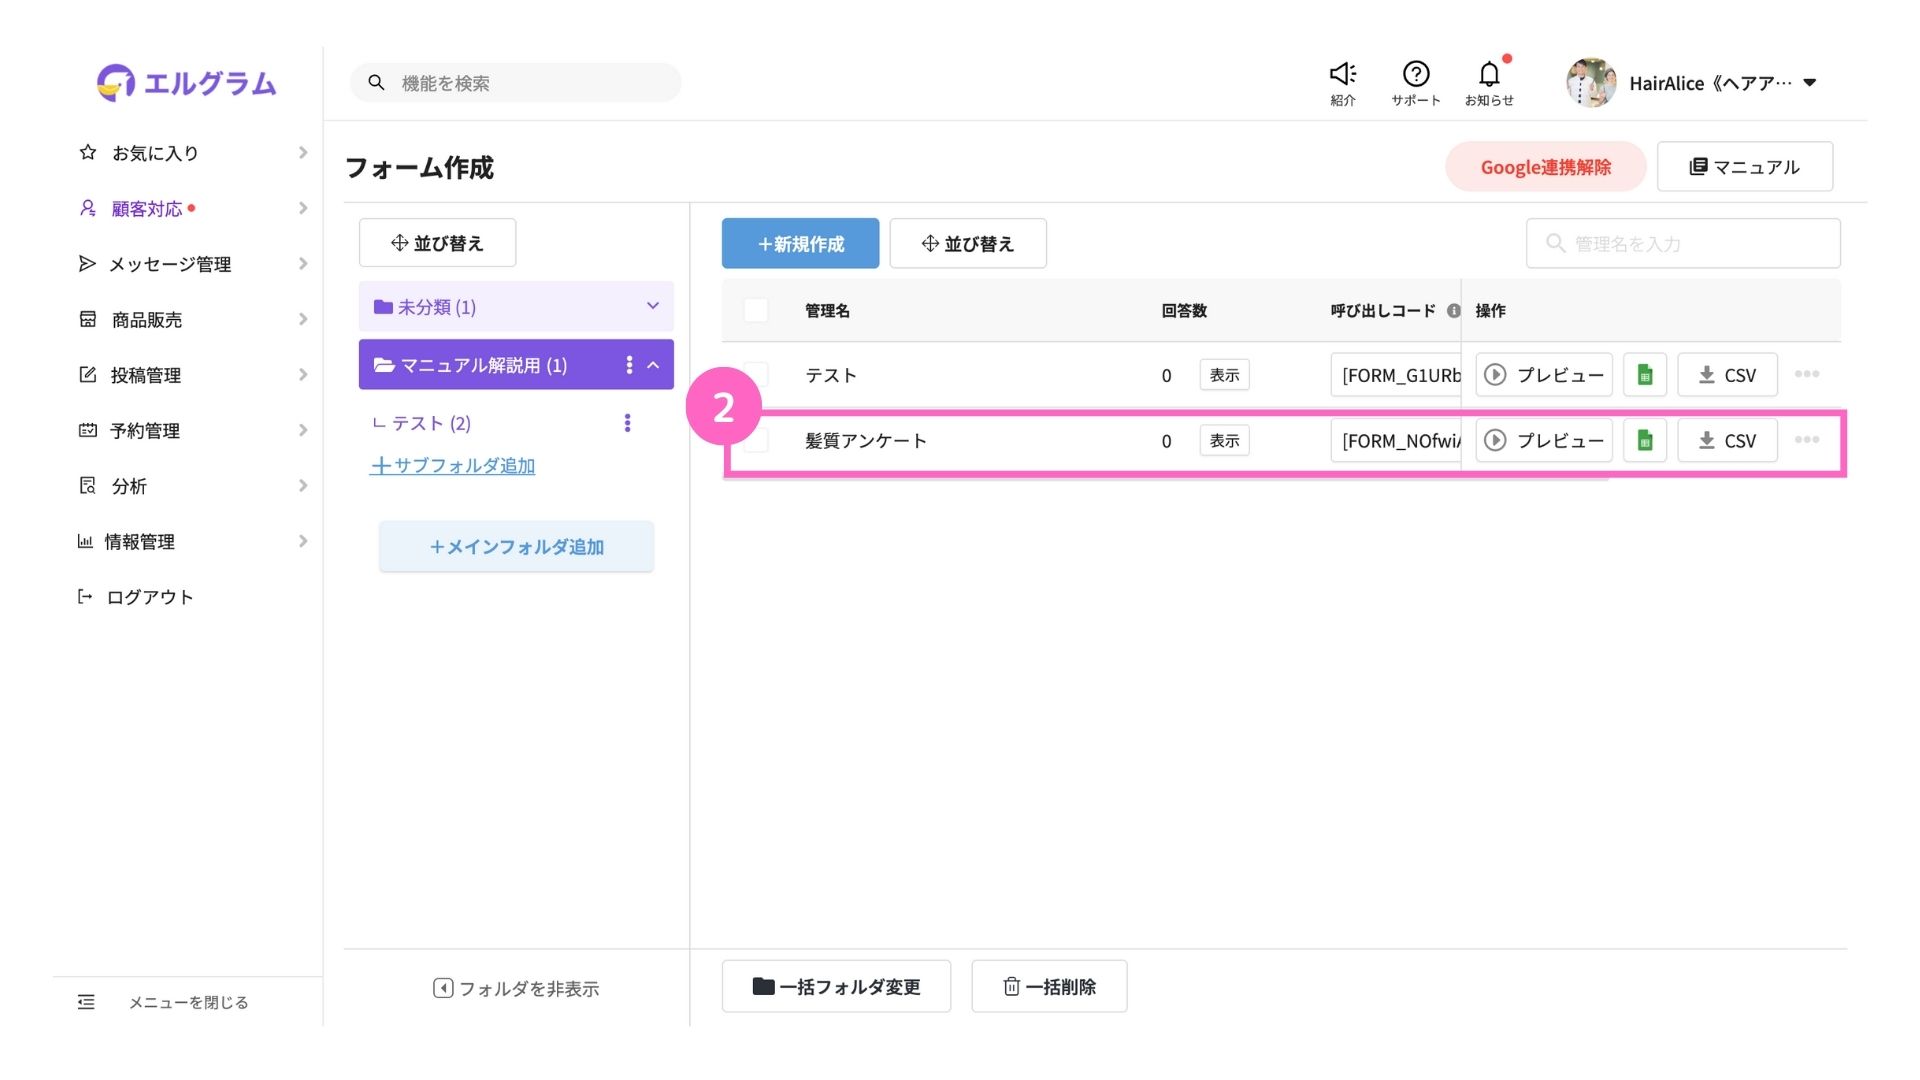Click the サブフォルダ追加 link
The width and height of the screenshot is (1920, 1080).
coord(452,466)
